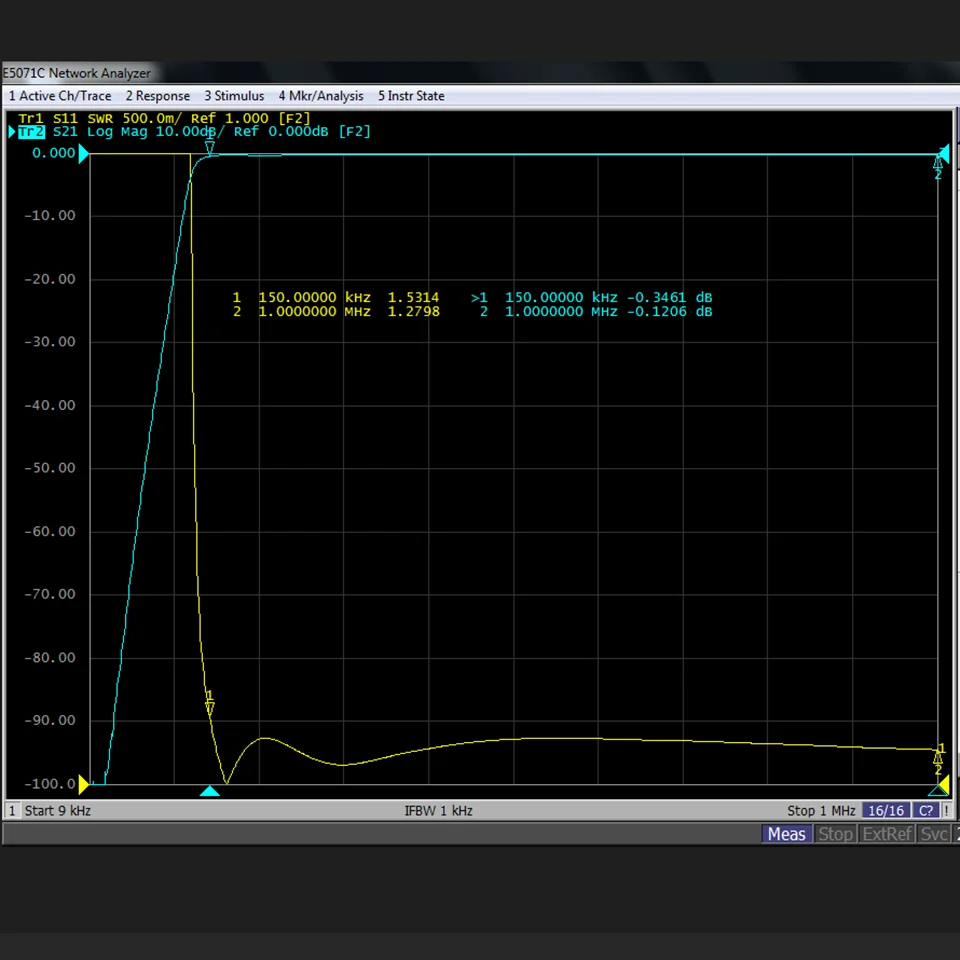
Task: Click the -10.00 axis label
Action: (50, 216)
